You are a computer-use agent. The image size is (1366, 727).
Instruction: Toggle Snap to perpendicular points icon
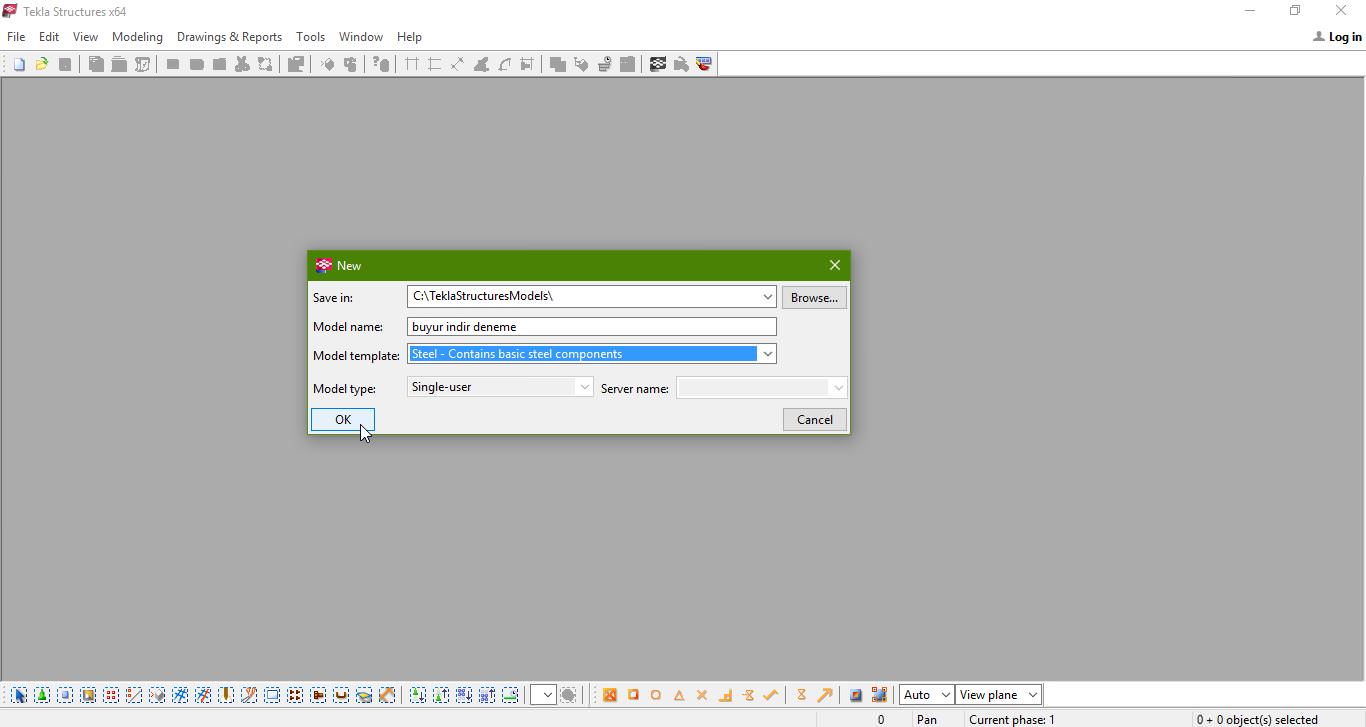[725, 695]
